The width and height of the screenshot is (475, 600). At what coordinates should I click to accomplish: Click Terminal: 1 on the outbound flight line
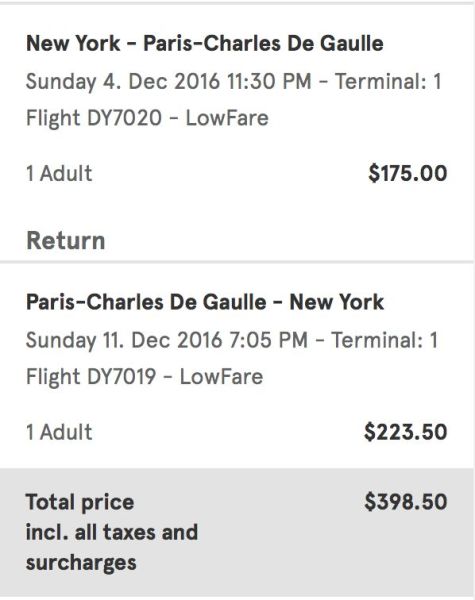point(388,82)
